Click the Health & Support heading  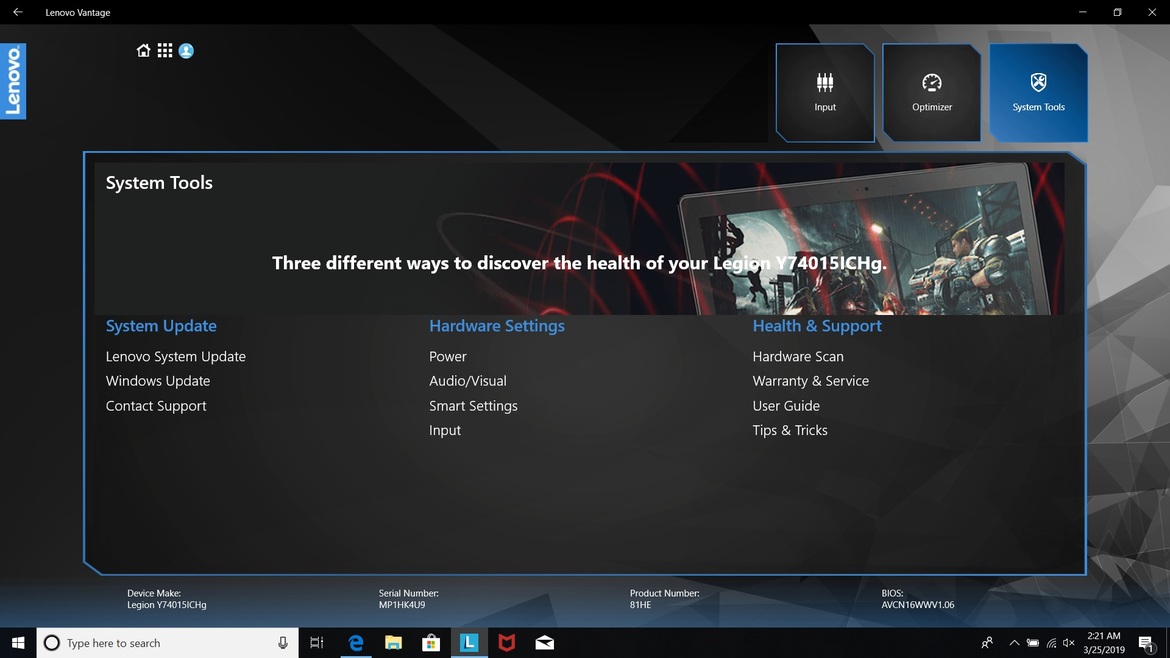(816, 326)
